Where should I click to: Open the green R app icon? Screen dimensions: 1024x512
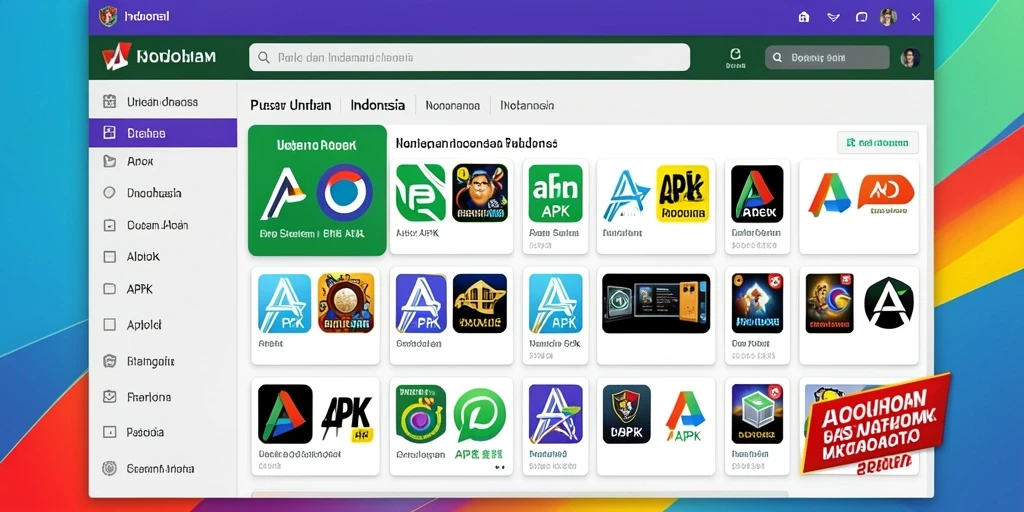click(x=421, y=193)
